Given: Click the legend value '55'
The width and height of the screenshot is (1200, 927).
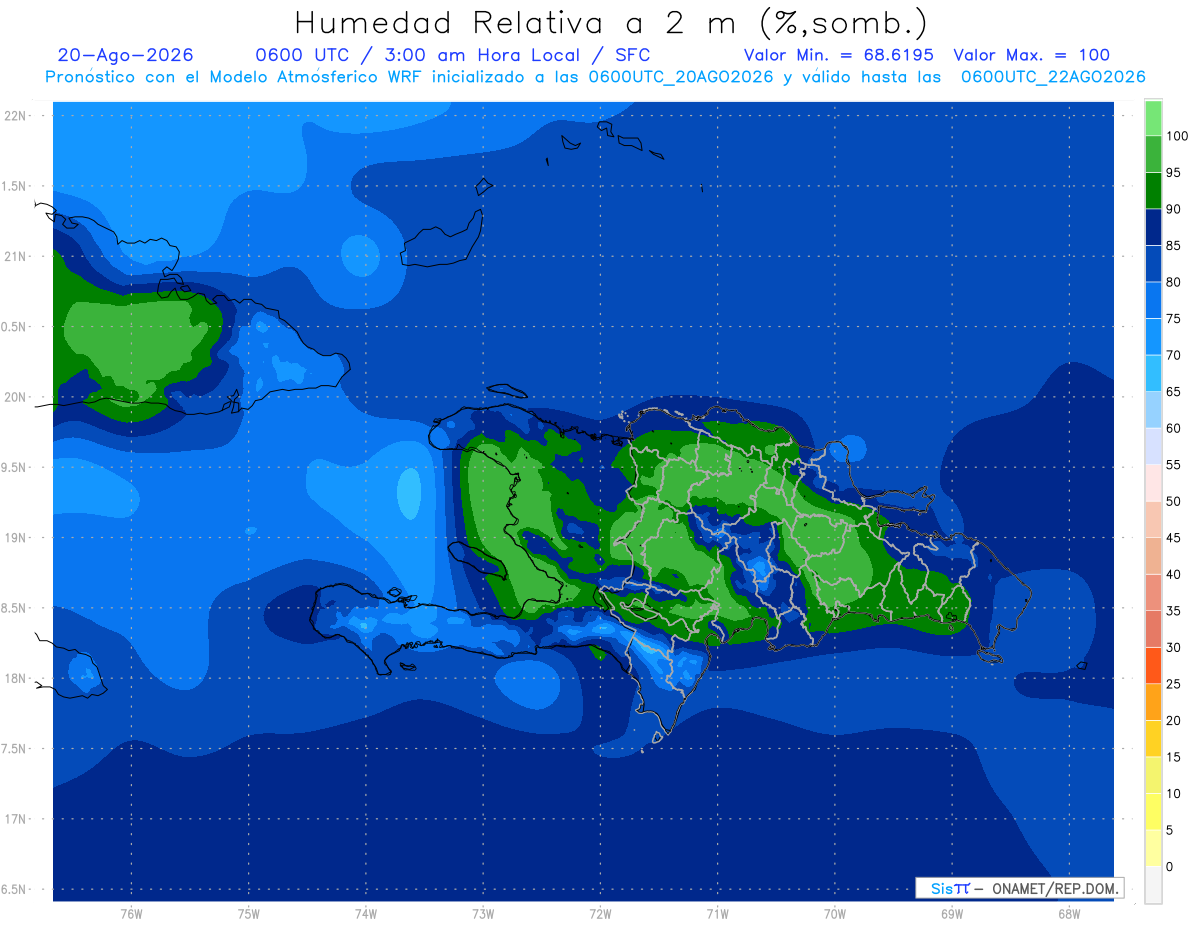Looking at the screenshot, I should (1173, 465).
